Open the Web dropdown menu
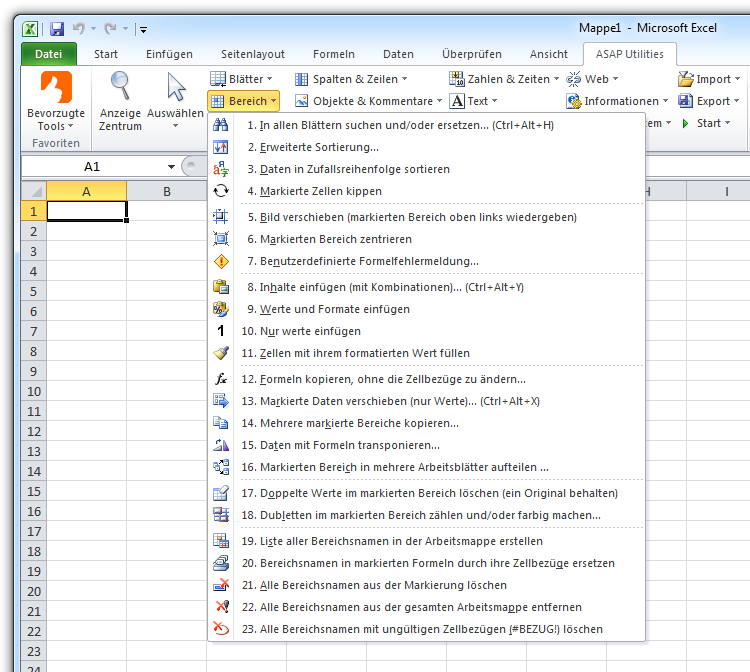 (592, 79)
